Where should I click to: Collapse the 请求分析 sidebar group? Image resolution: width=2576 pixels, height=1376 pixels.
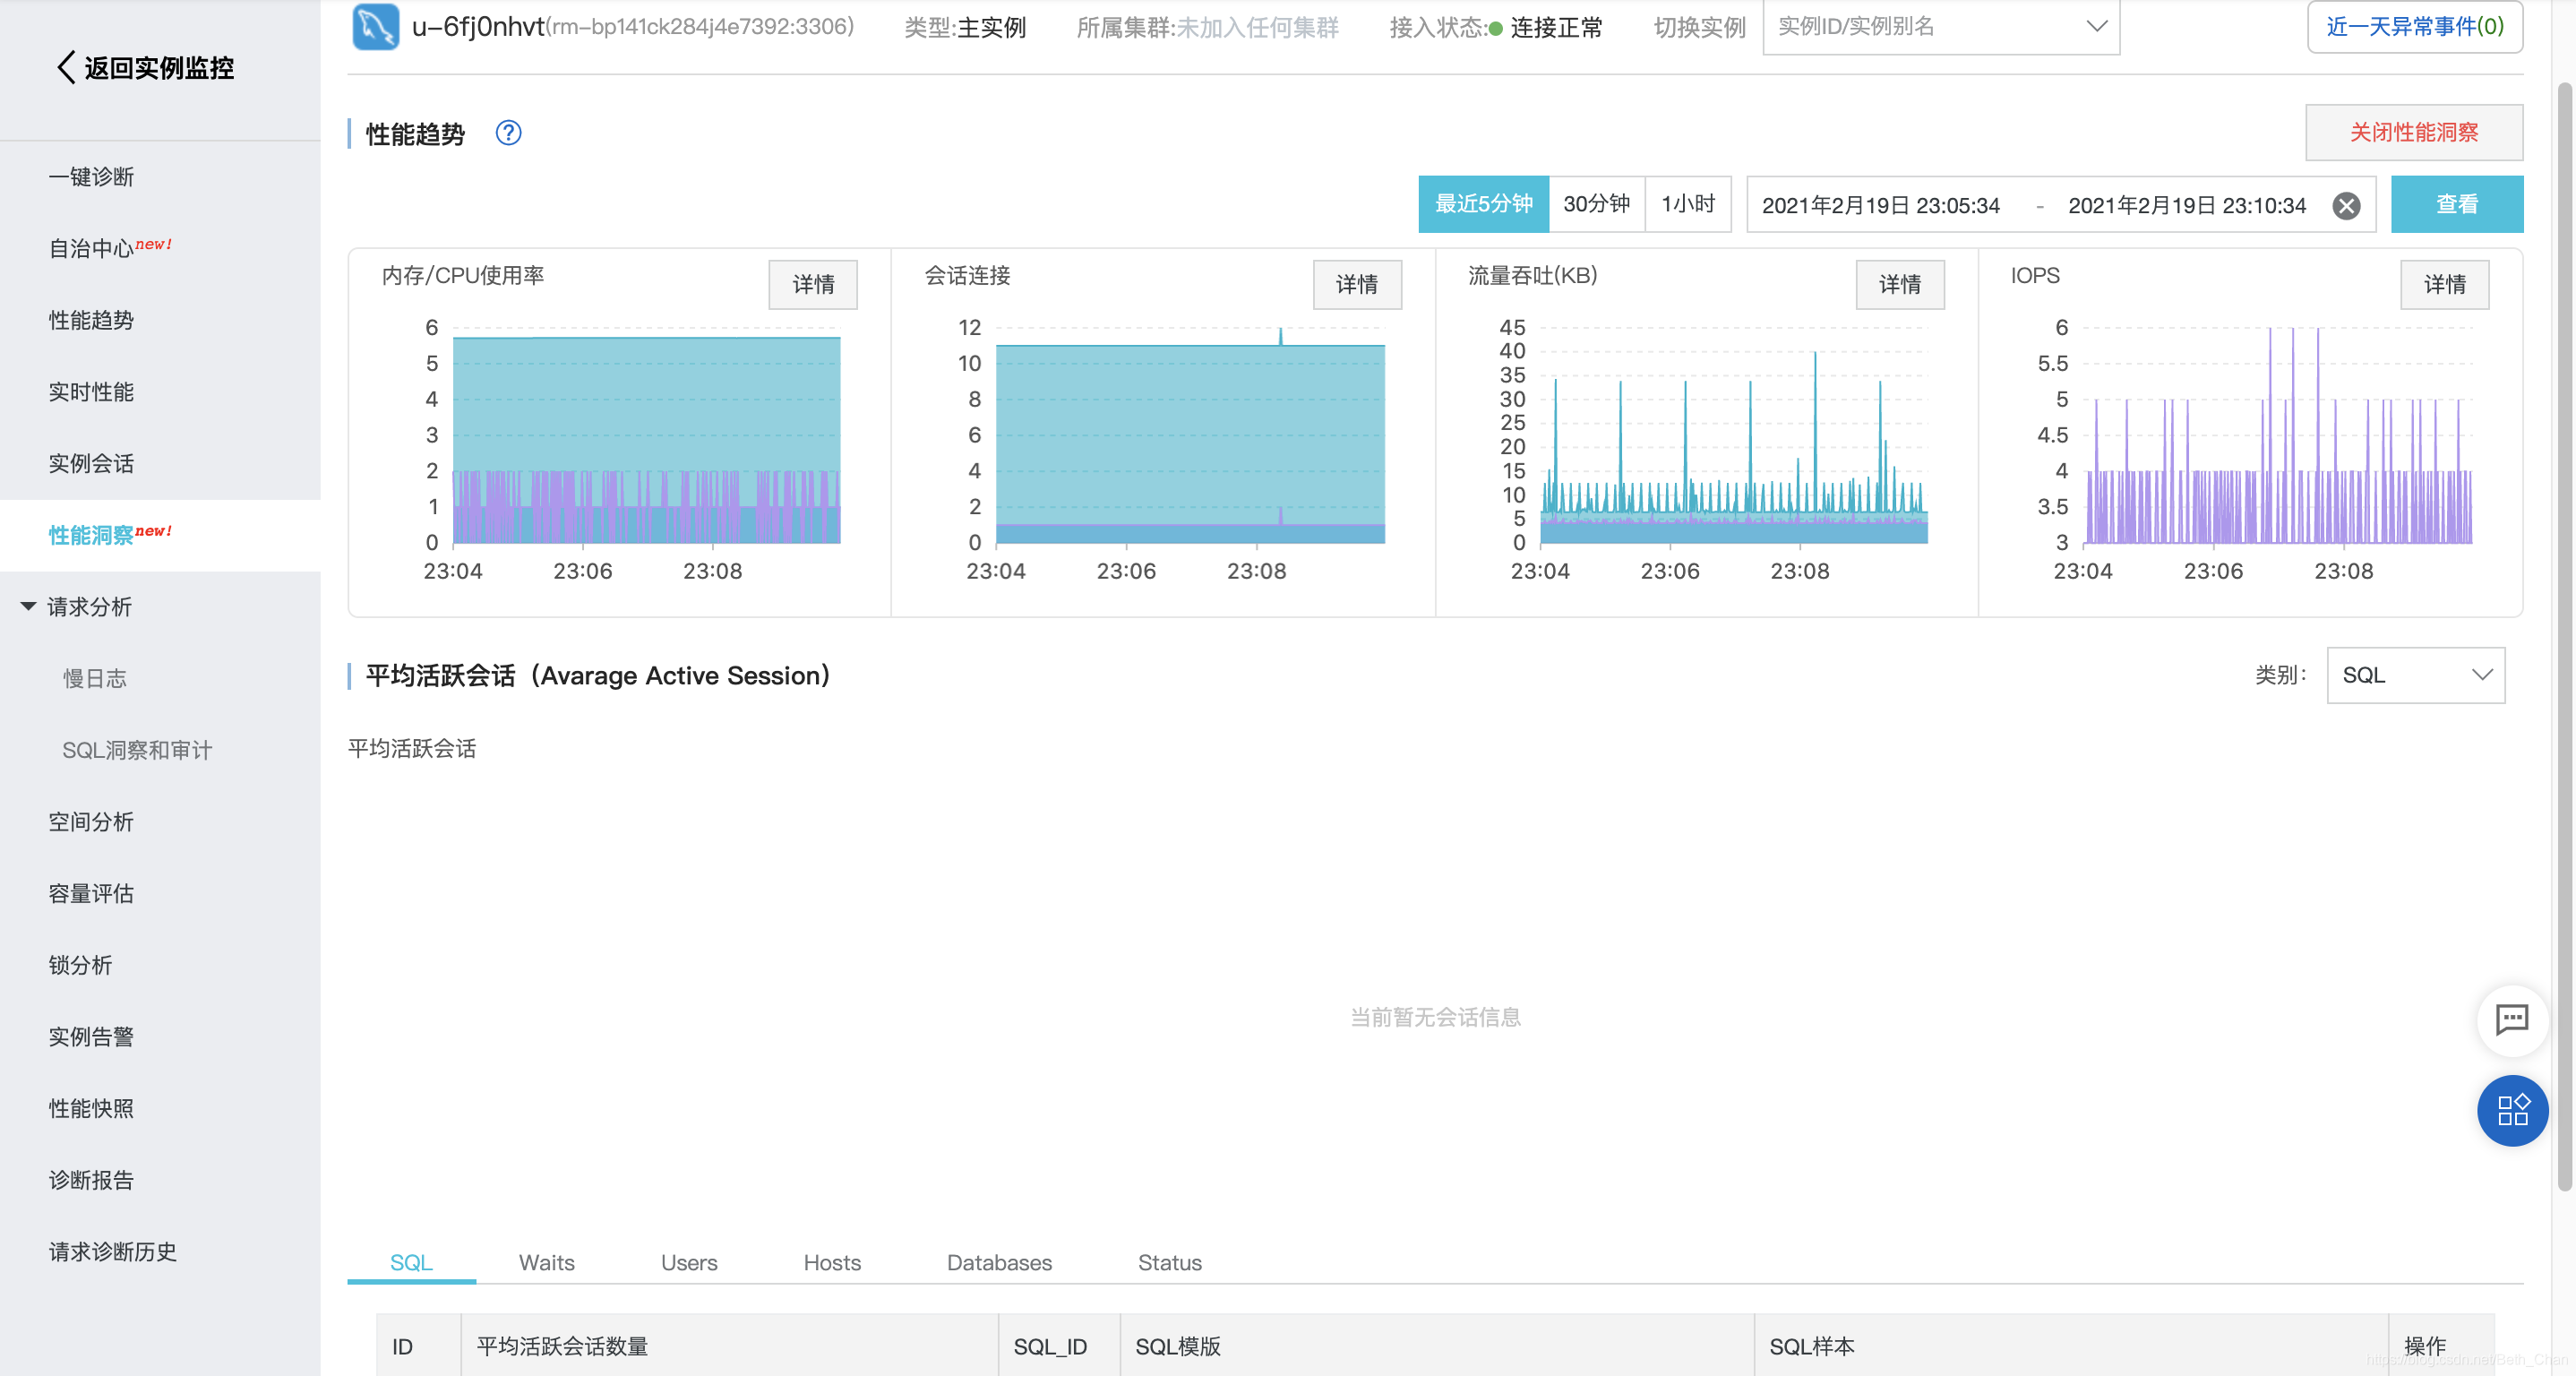click(29, 606)
